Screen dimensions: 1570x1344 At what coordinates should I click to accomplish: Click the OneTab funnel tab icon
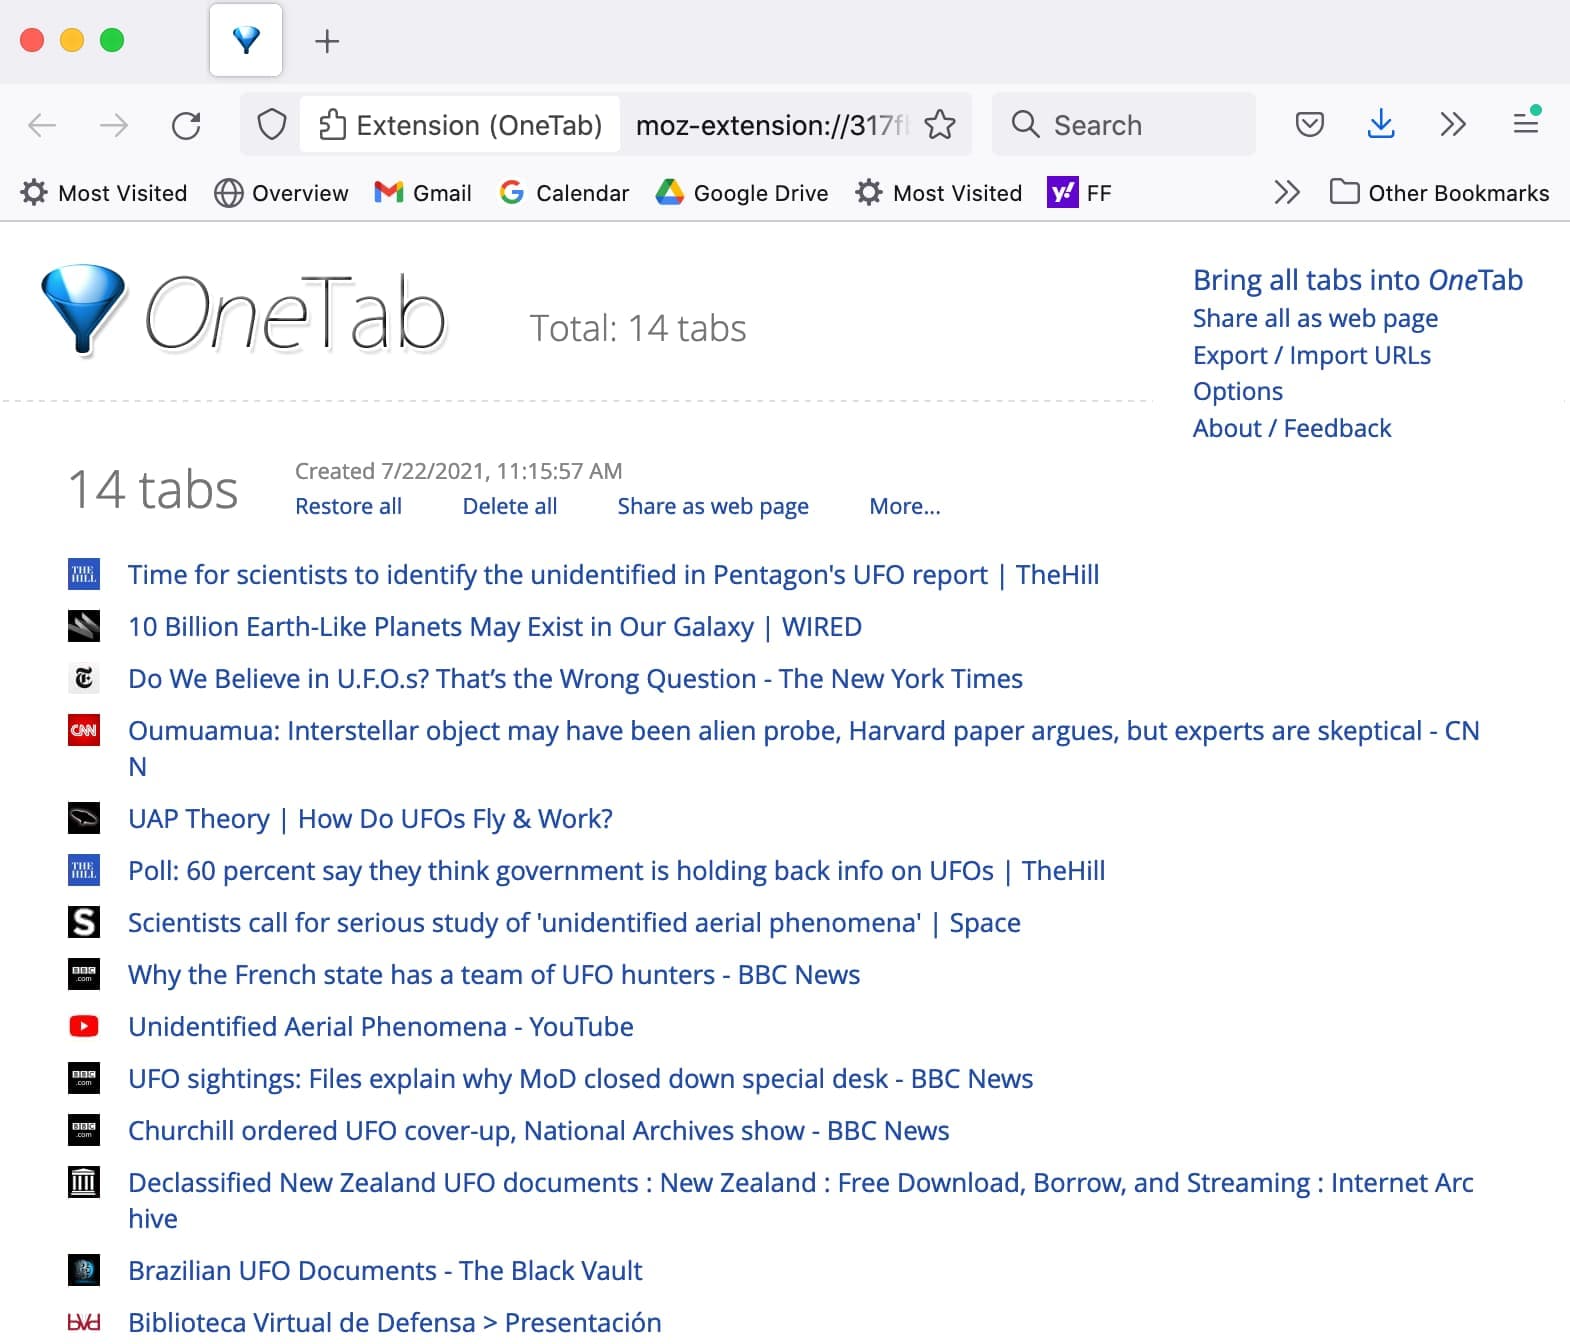pyautogui.click(x=246, y=40)
